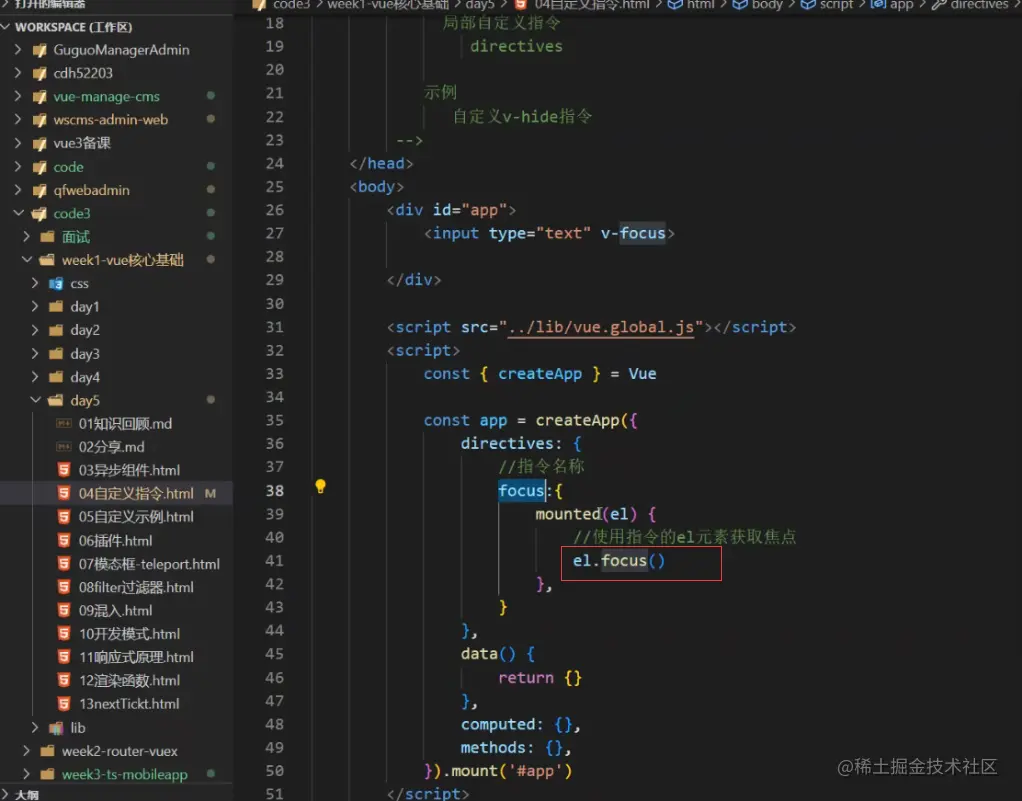
Task: Click the HTML5 icon of 03异步组件.html
Action: [64, 470]
